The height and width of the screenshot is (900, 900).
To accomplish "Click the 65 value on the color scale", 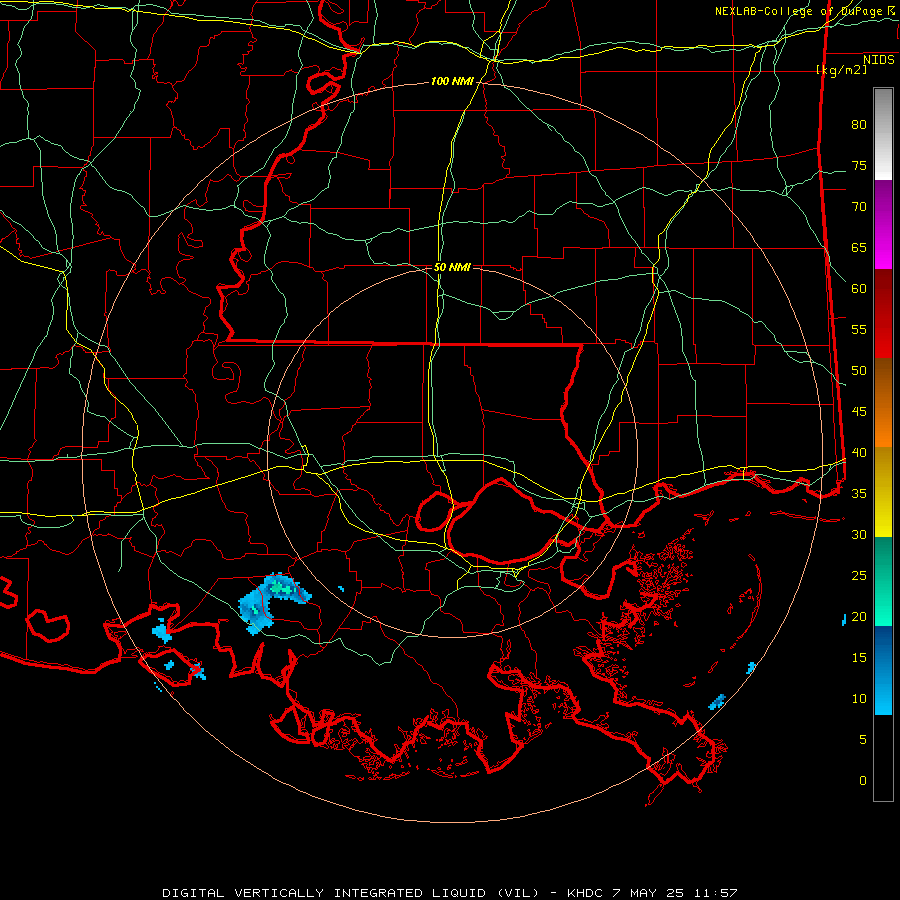I will coord(859,248).
